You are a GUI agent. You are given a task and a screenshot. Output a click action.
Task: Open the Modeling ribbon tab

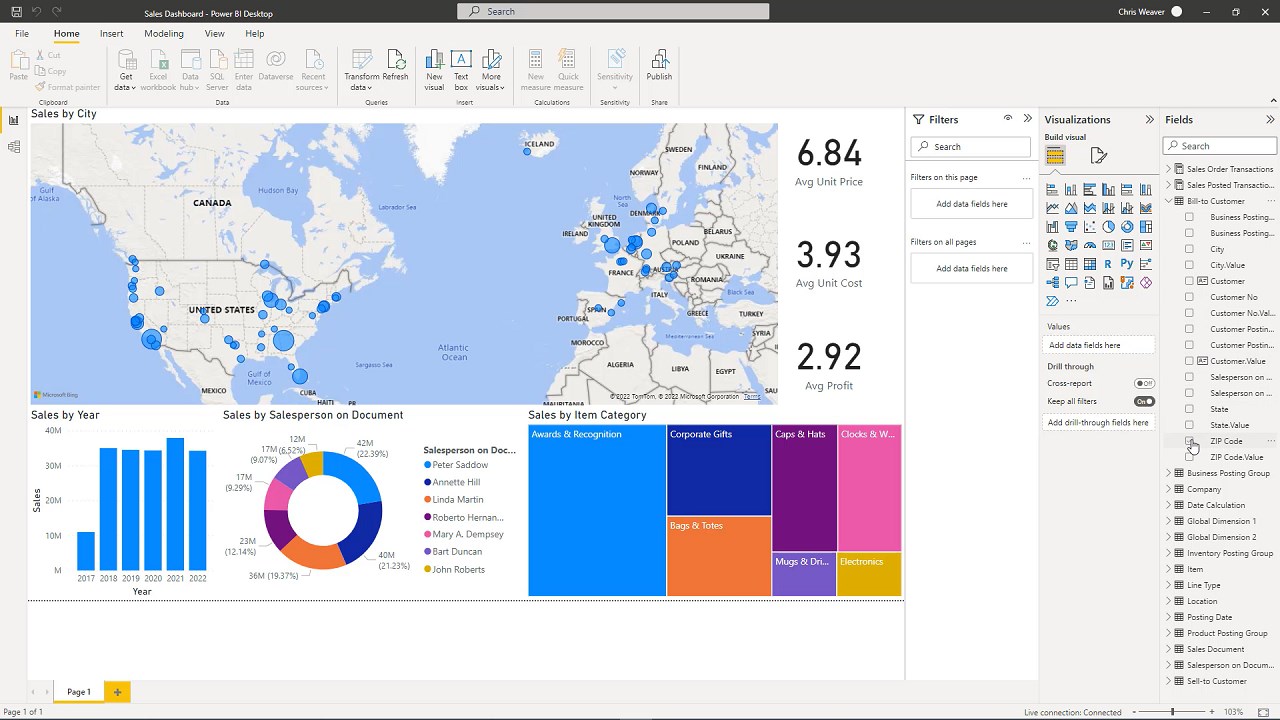(x=163, y=34)
